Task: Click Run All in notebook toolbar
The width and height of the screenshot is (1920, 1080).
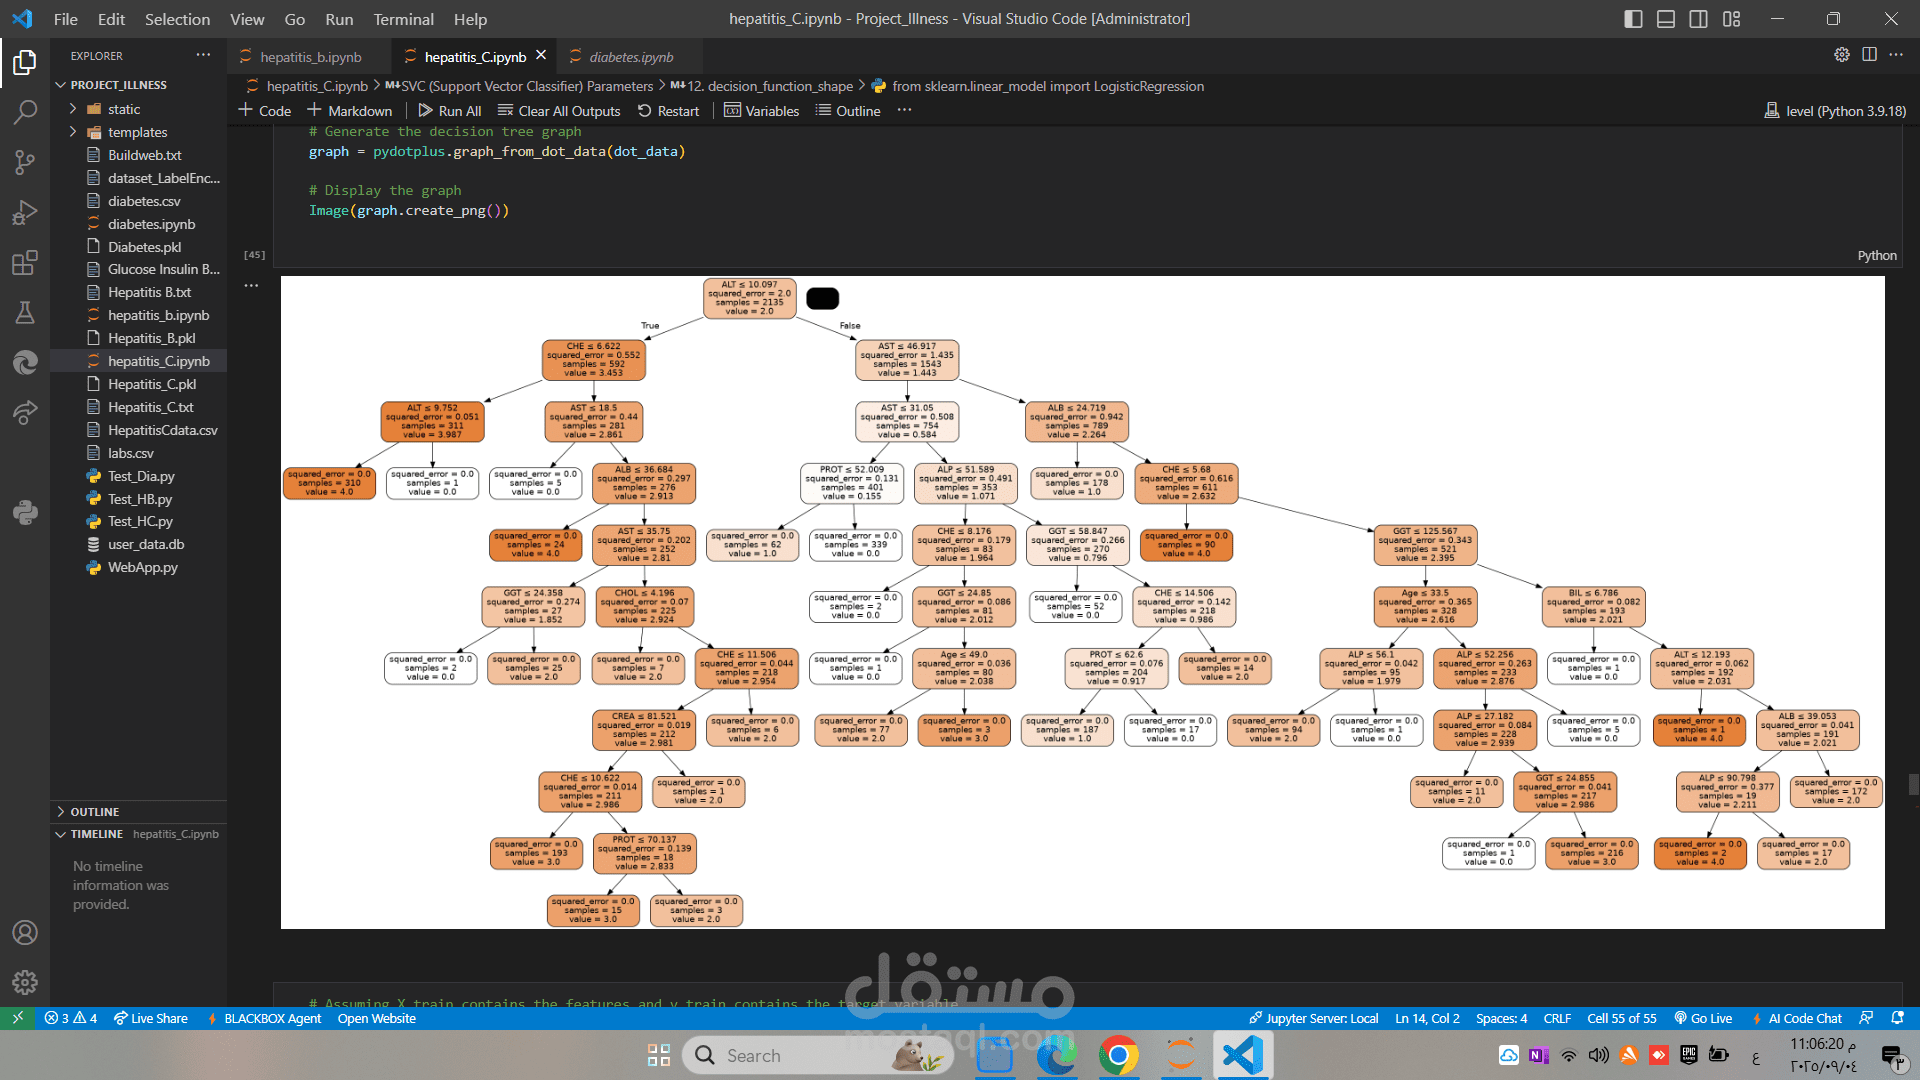Action: [449, 111]
